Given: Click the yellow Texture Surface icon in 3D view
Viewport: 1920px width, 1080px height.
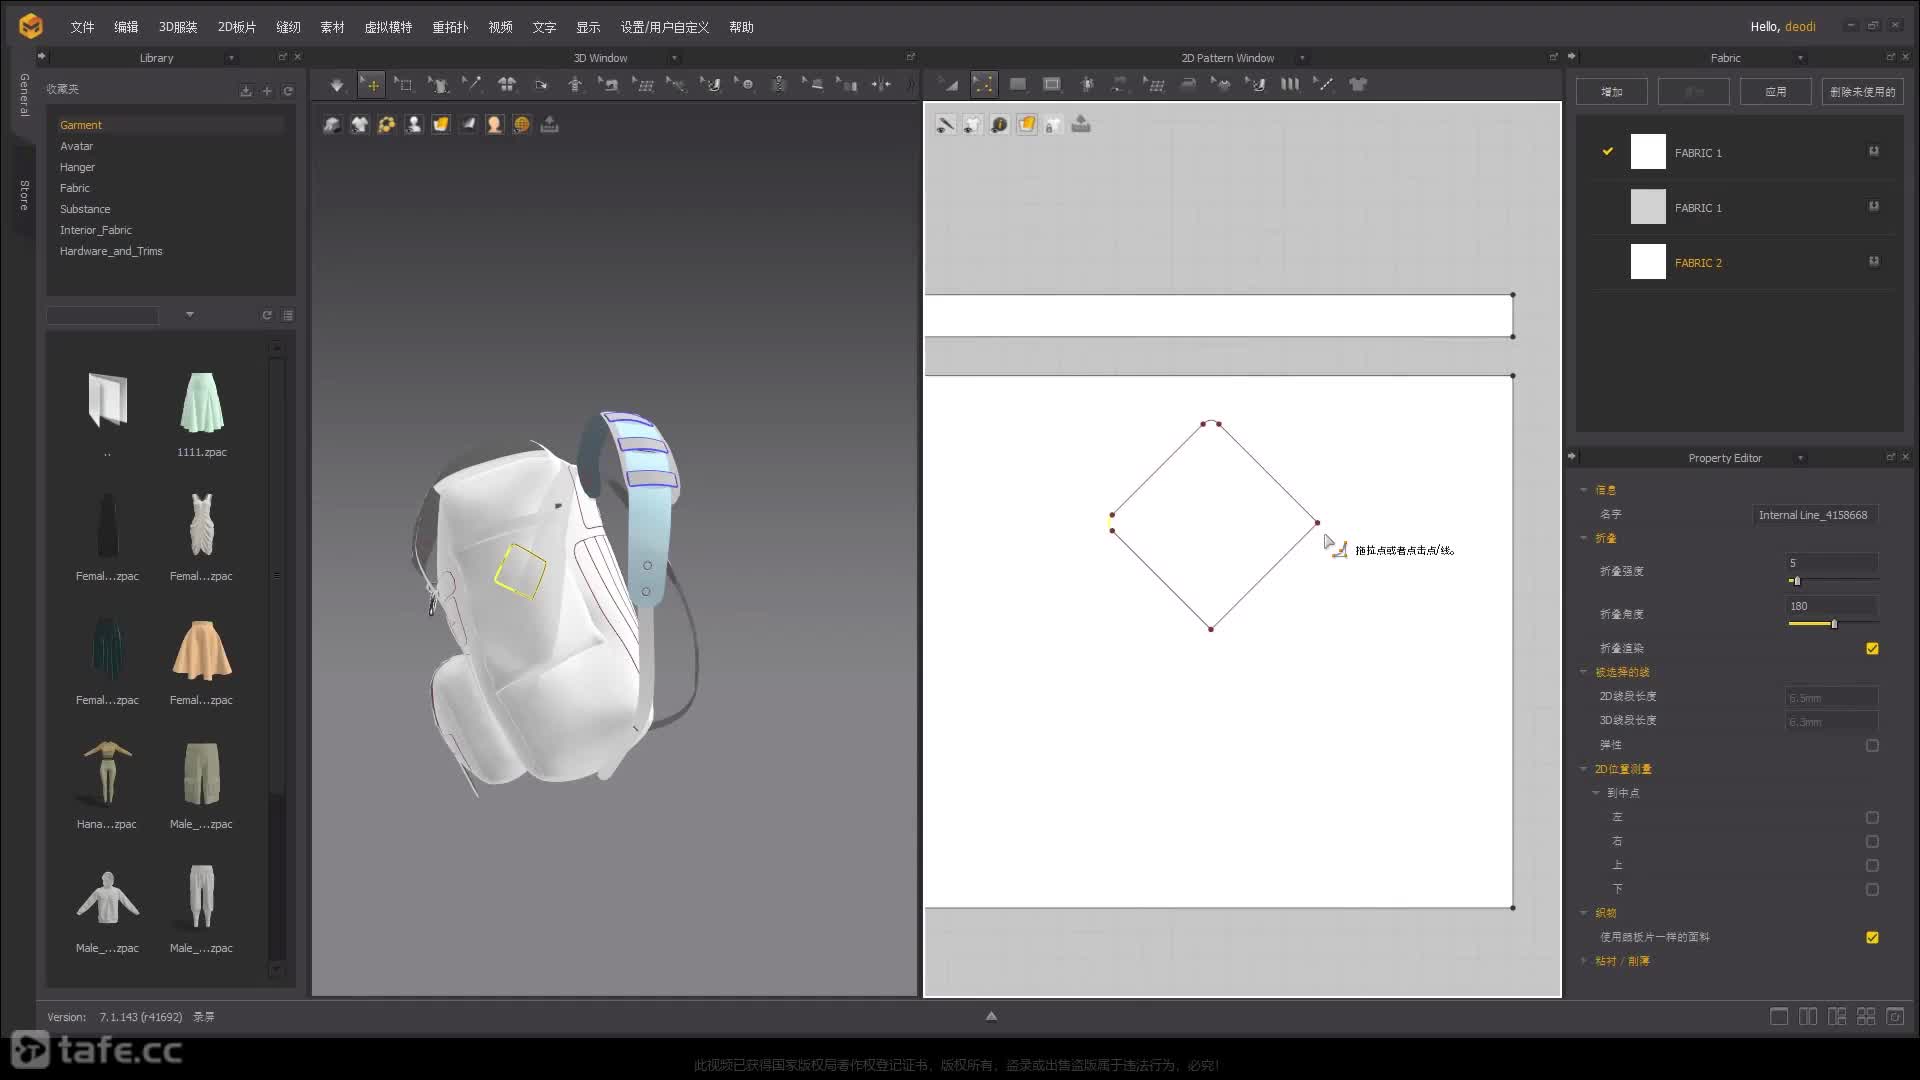Looking at the screenshot, I should 440,125.
